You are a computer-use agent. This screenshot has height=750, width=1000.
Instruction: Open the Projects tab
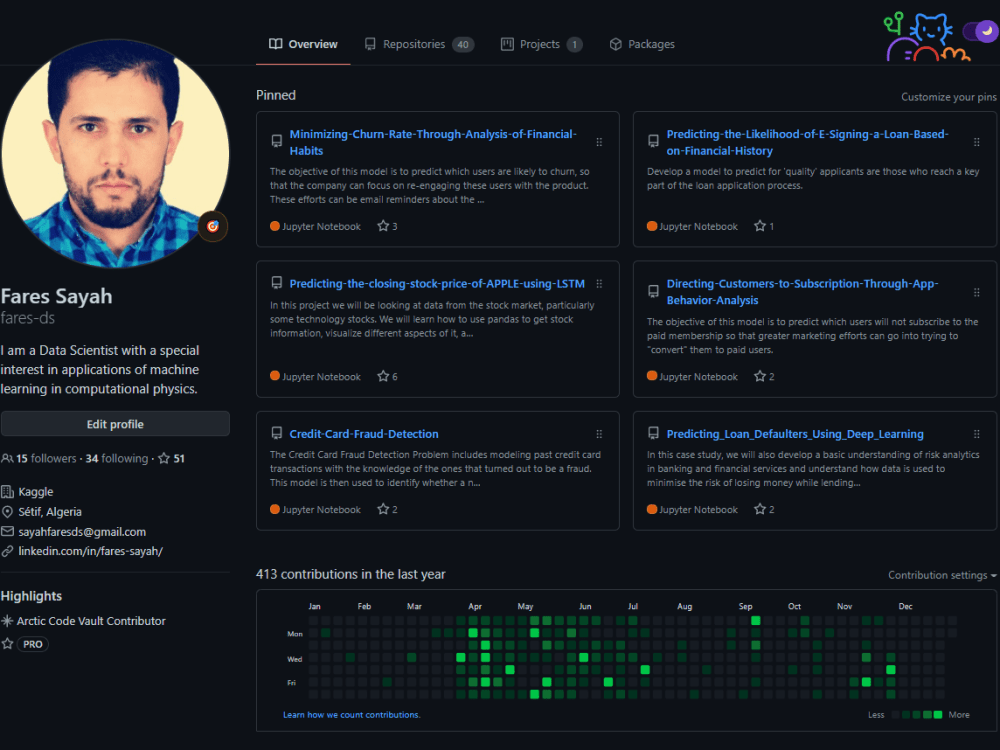click(541, 44)
